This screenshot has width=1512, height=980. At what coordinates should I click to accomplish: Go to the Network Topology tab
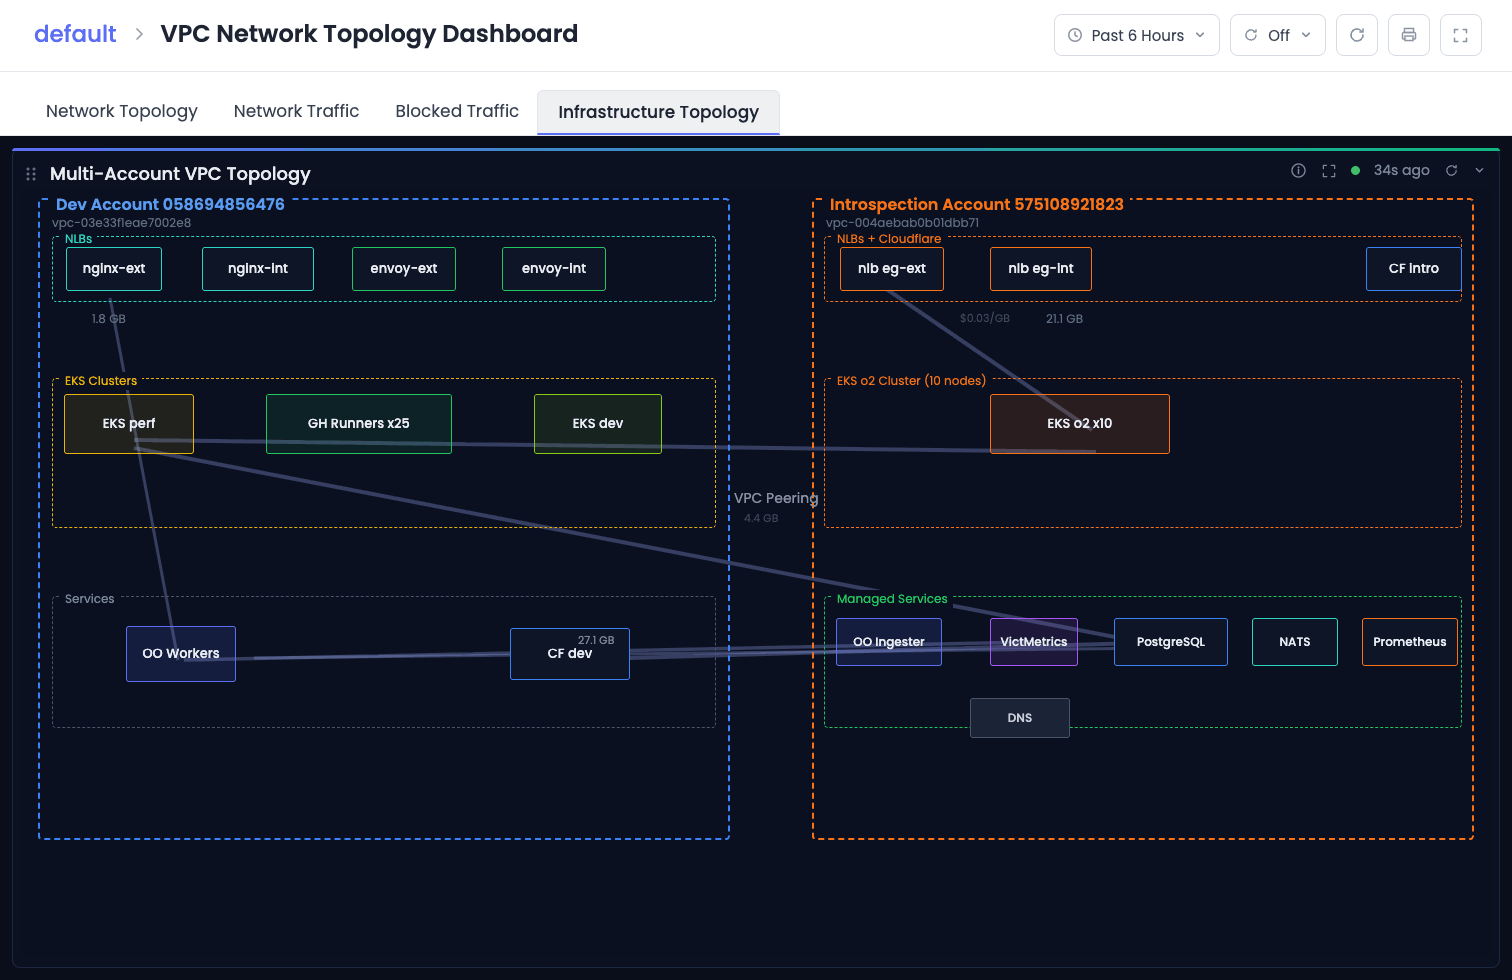[x=122, y=111]
